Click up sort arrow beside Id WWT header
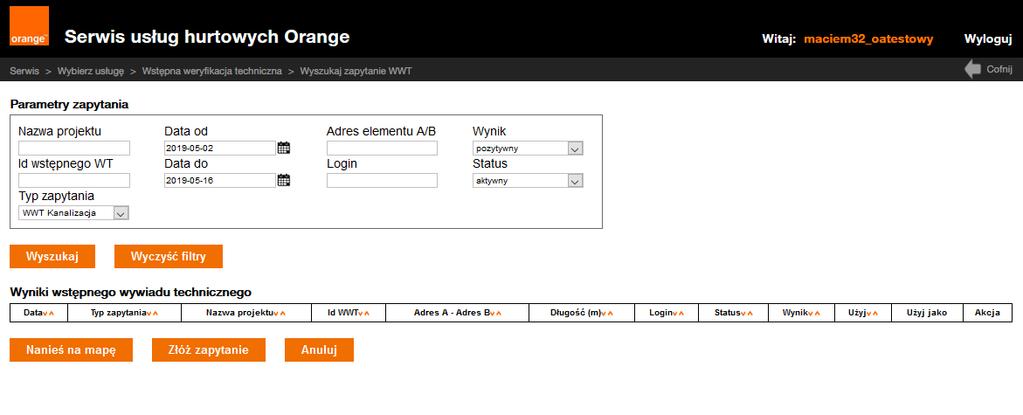 (367, 313)
